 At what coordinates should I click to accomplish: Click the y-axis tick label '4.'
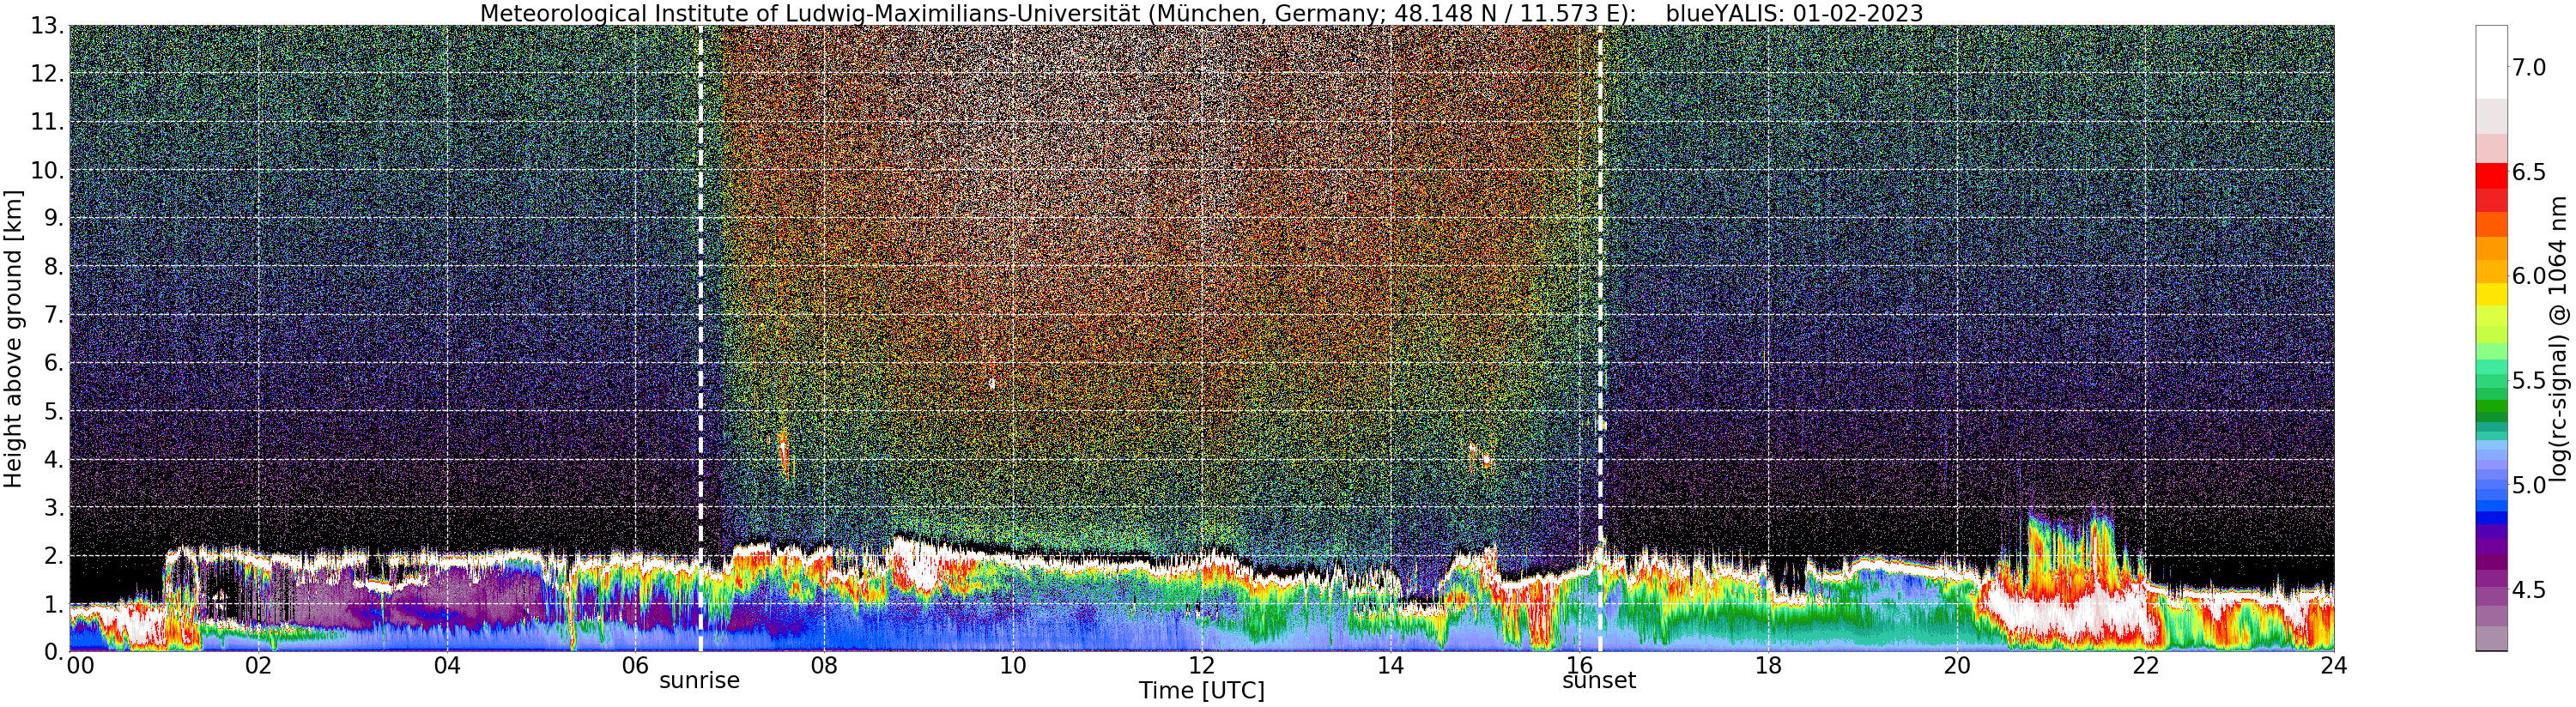point(52,459)
